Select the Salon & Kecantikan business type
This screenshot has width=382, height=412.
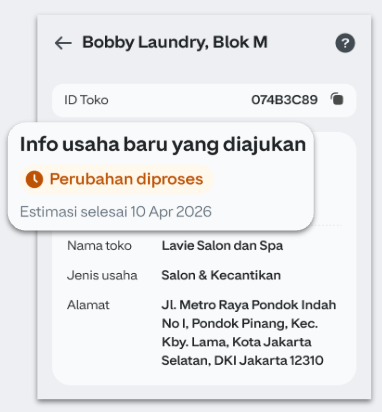221,275
